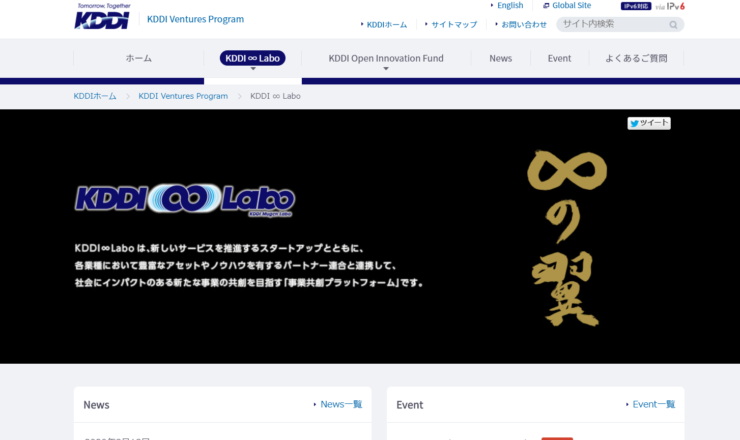
Task: Go to KDDIホーム in breadcrumb
Action: tap(95, 96)
